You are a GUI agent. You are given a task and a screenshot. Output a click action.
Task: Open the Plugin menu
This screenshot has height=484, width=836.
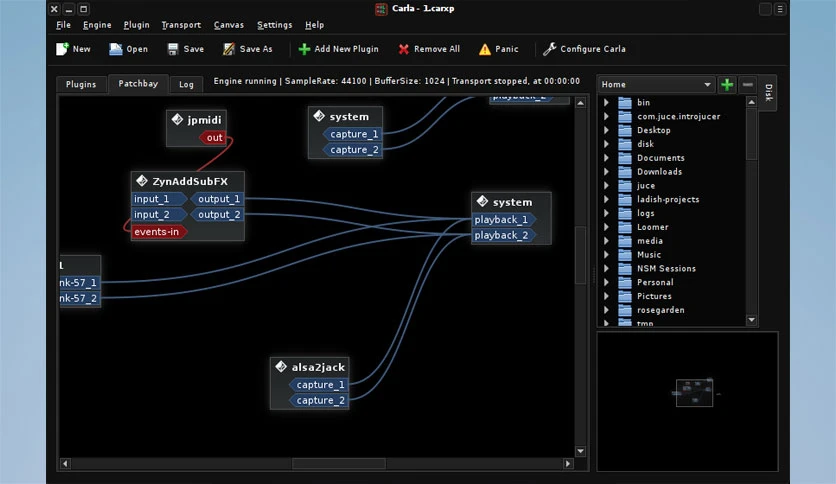[136, 25]
